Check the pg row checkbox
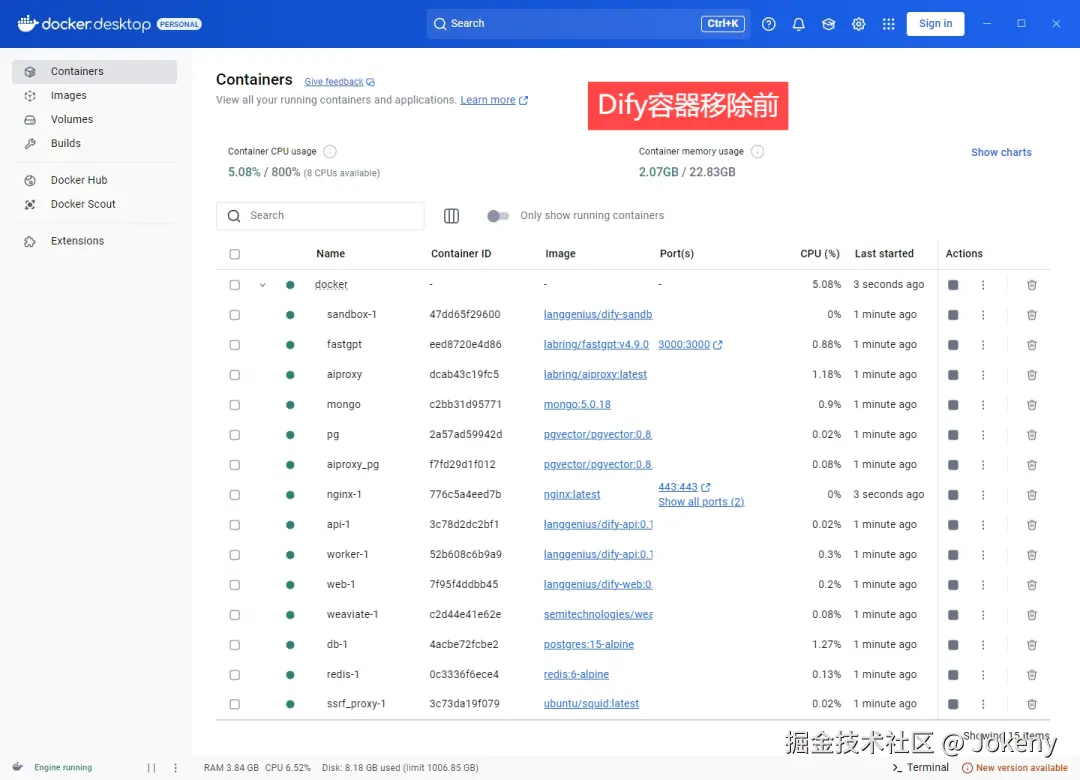Viewport: 1080px width, 780px height. click(x=235, y=435)
